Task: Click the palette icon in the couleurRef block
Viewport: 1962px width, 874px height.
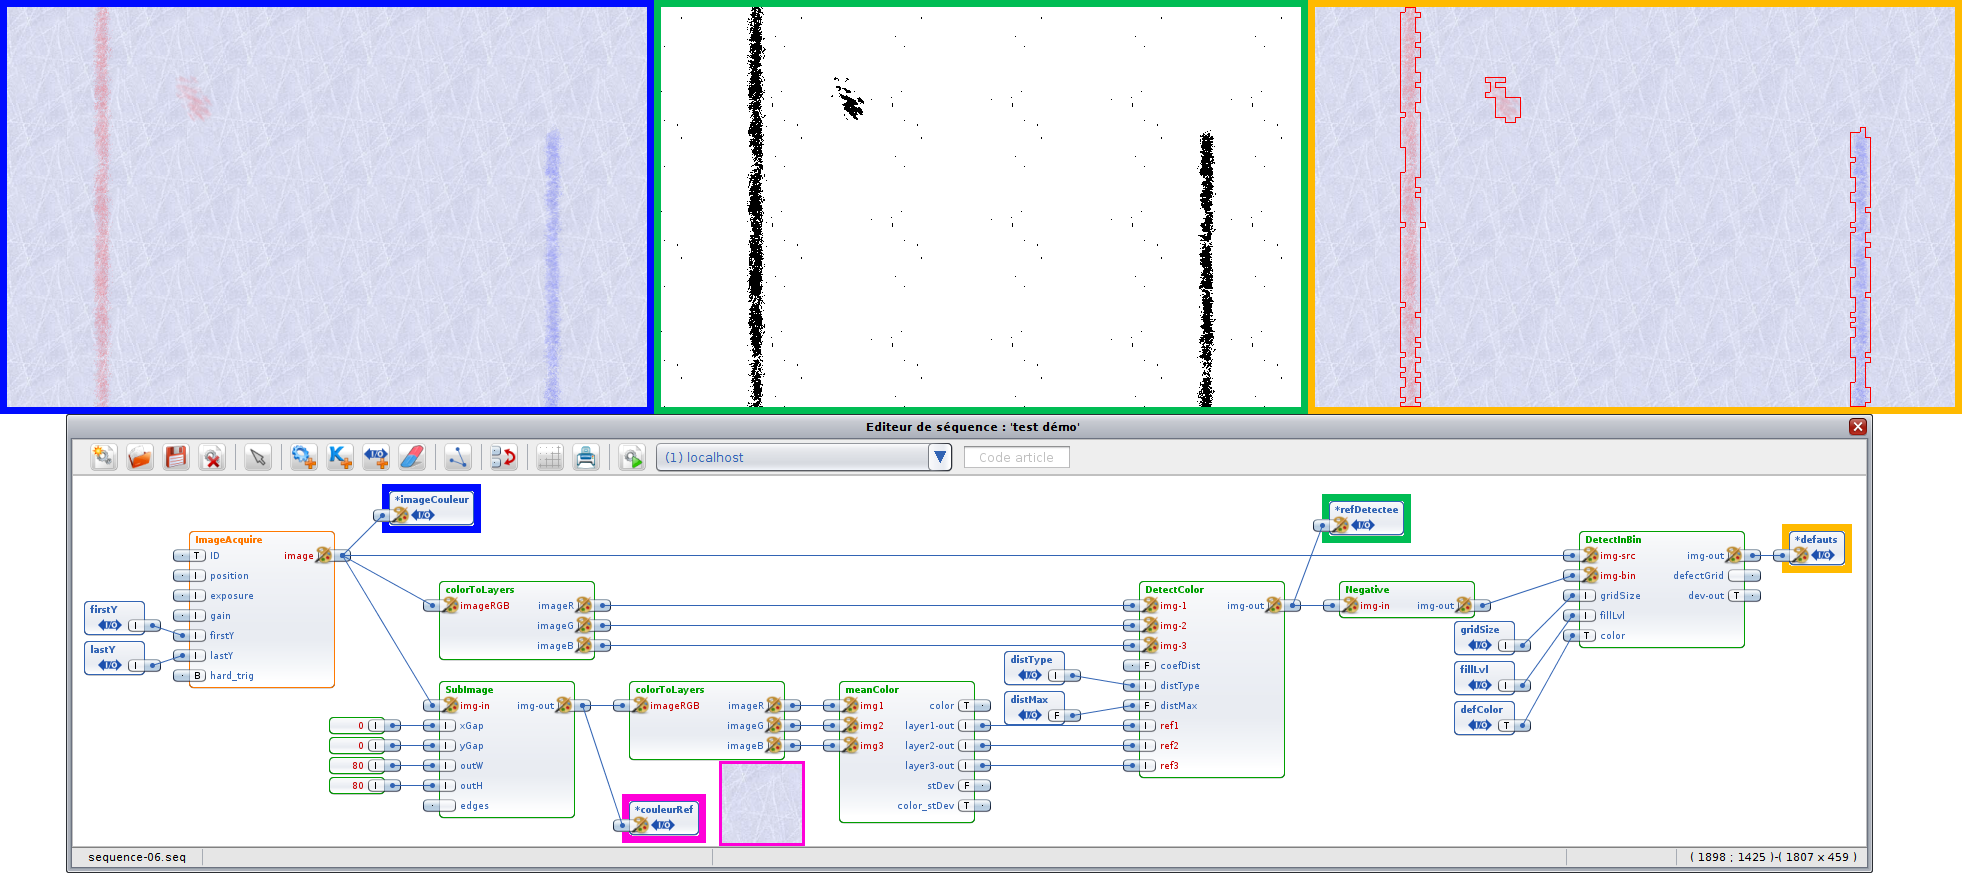Action: point(640,825)
